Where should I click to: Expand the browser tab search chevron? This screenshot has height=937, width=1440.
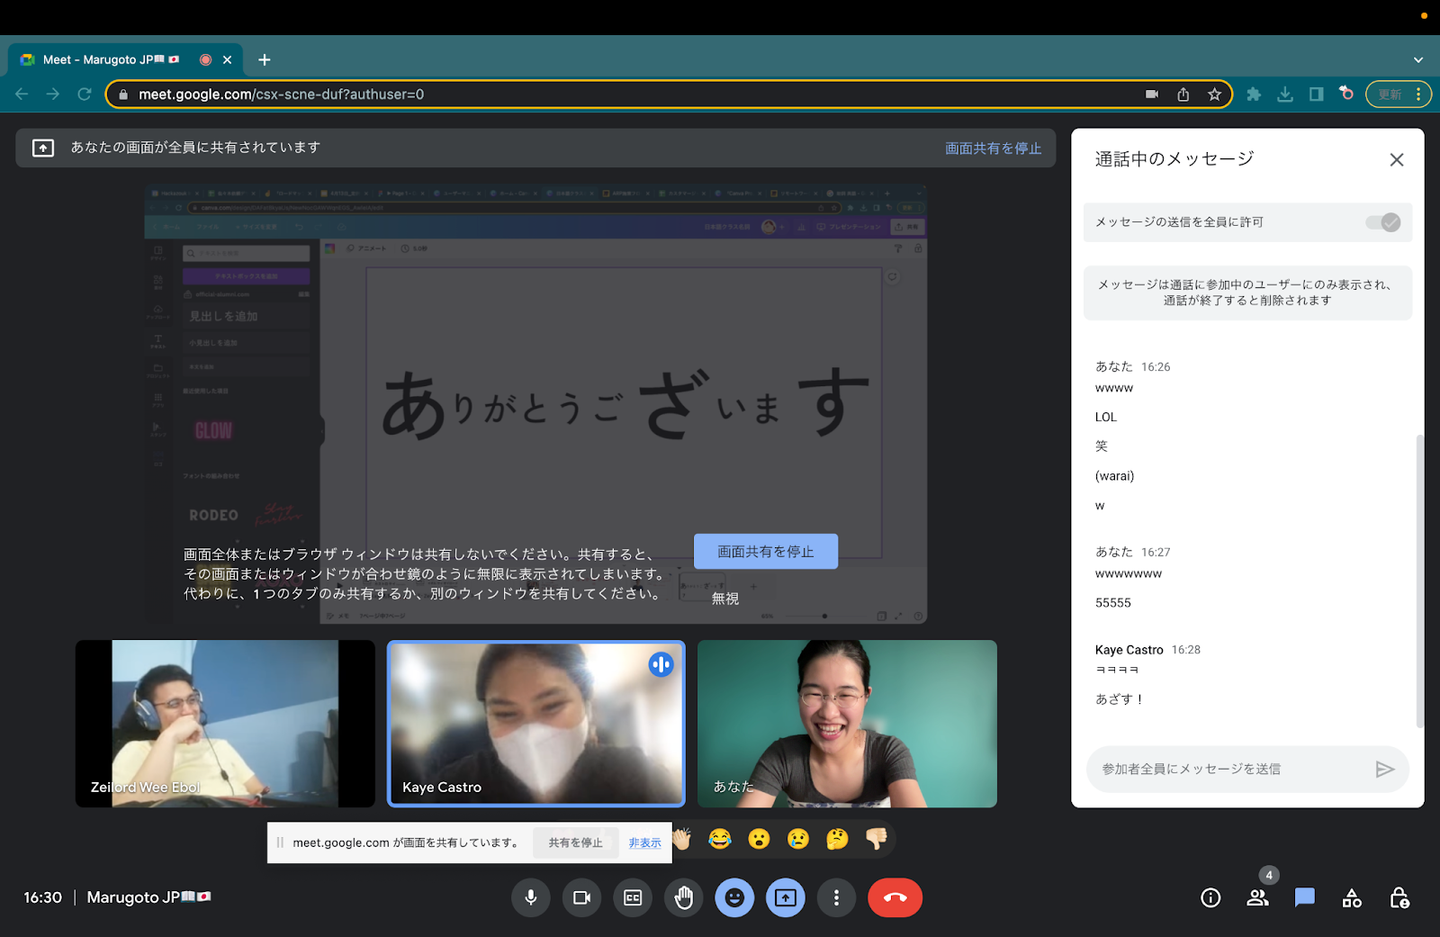click(x=1418, y=60)
